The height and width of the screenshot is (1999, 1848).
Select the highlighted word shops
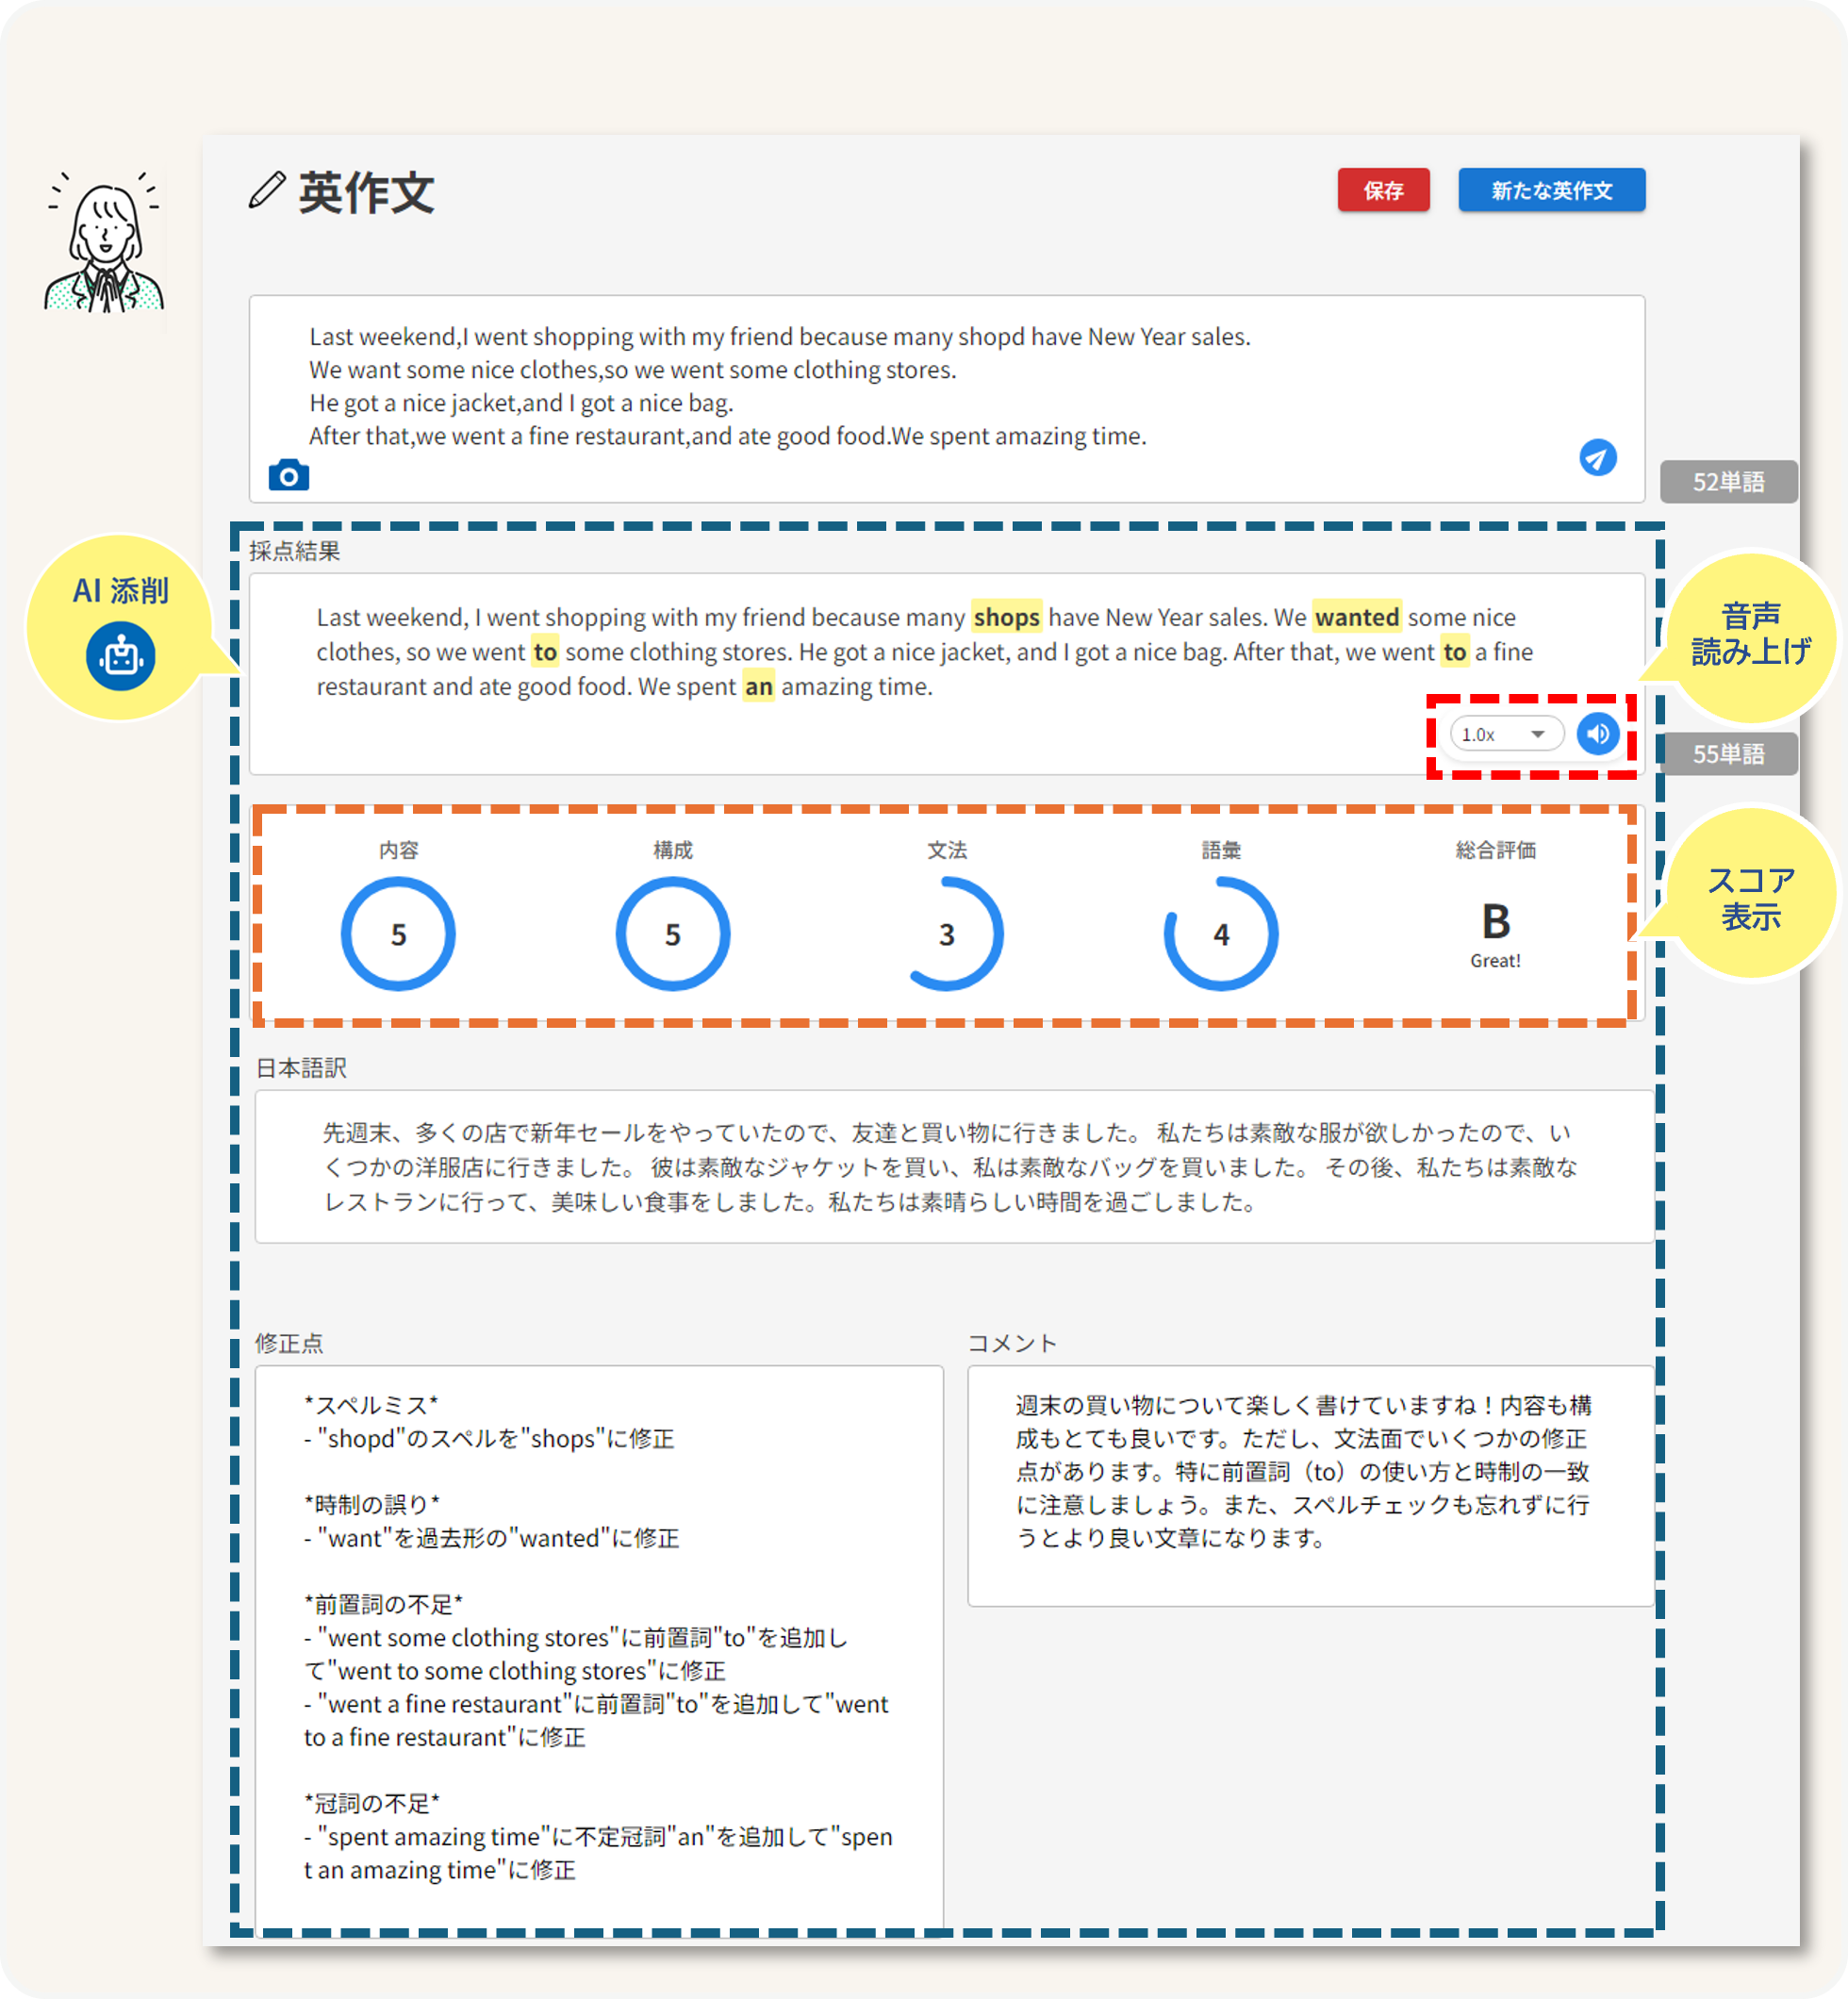coord(1007,617)
